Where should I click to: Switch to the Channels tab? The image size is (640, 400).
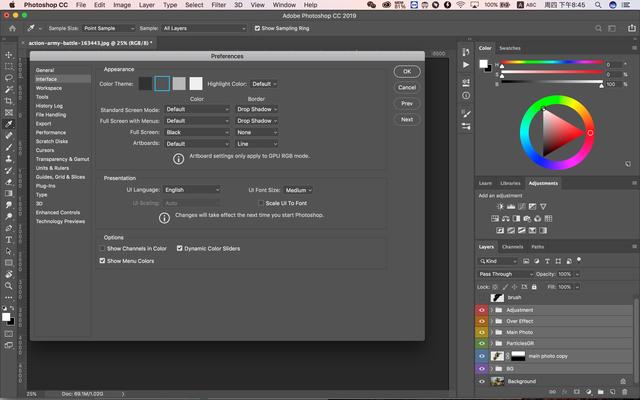tap(512, 247)
